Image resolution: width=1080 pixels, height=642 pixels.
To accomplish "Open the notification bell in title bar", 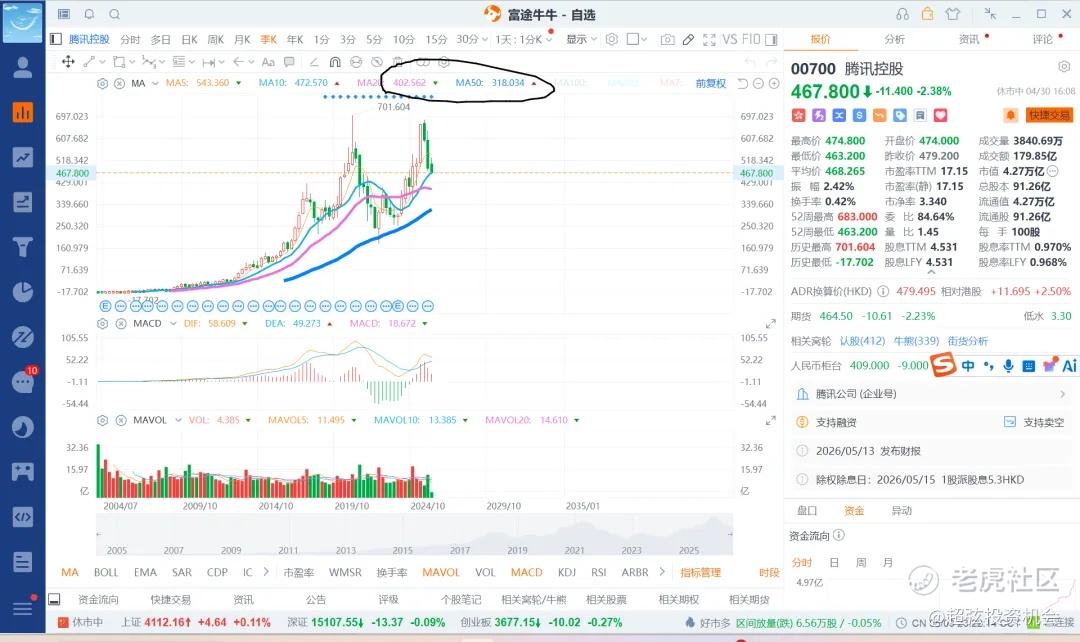I will [x=90, y=14].
